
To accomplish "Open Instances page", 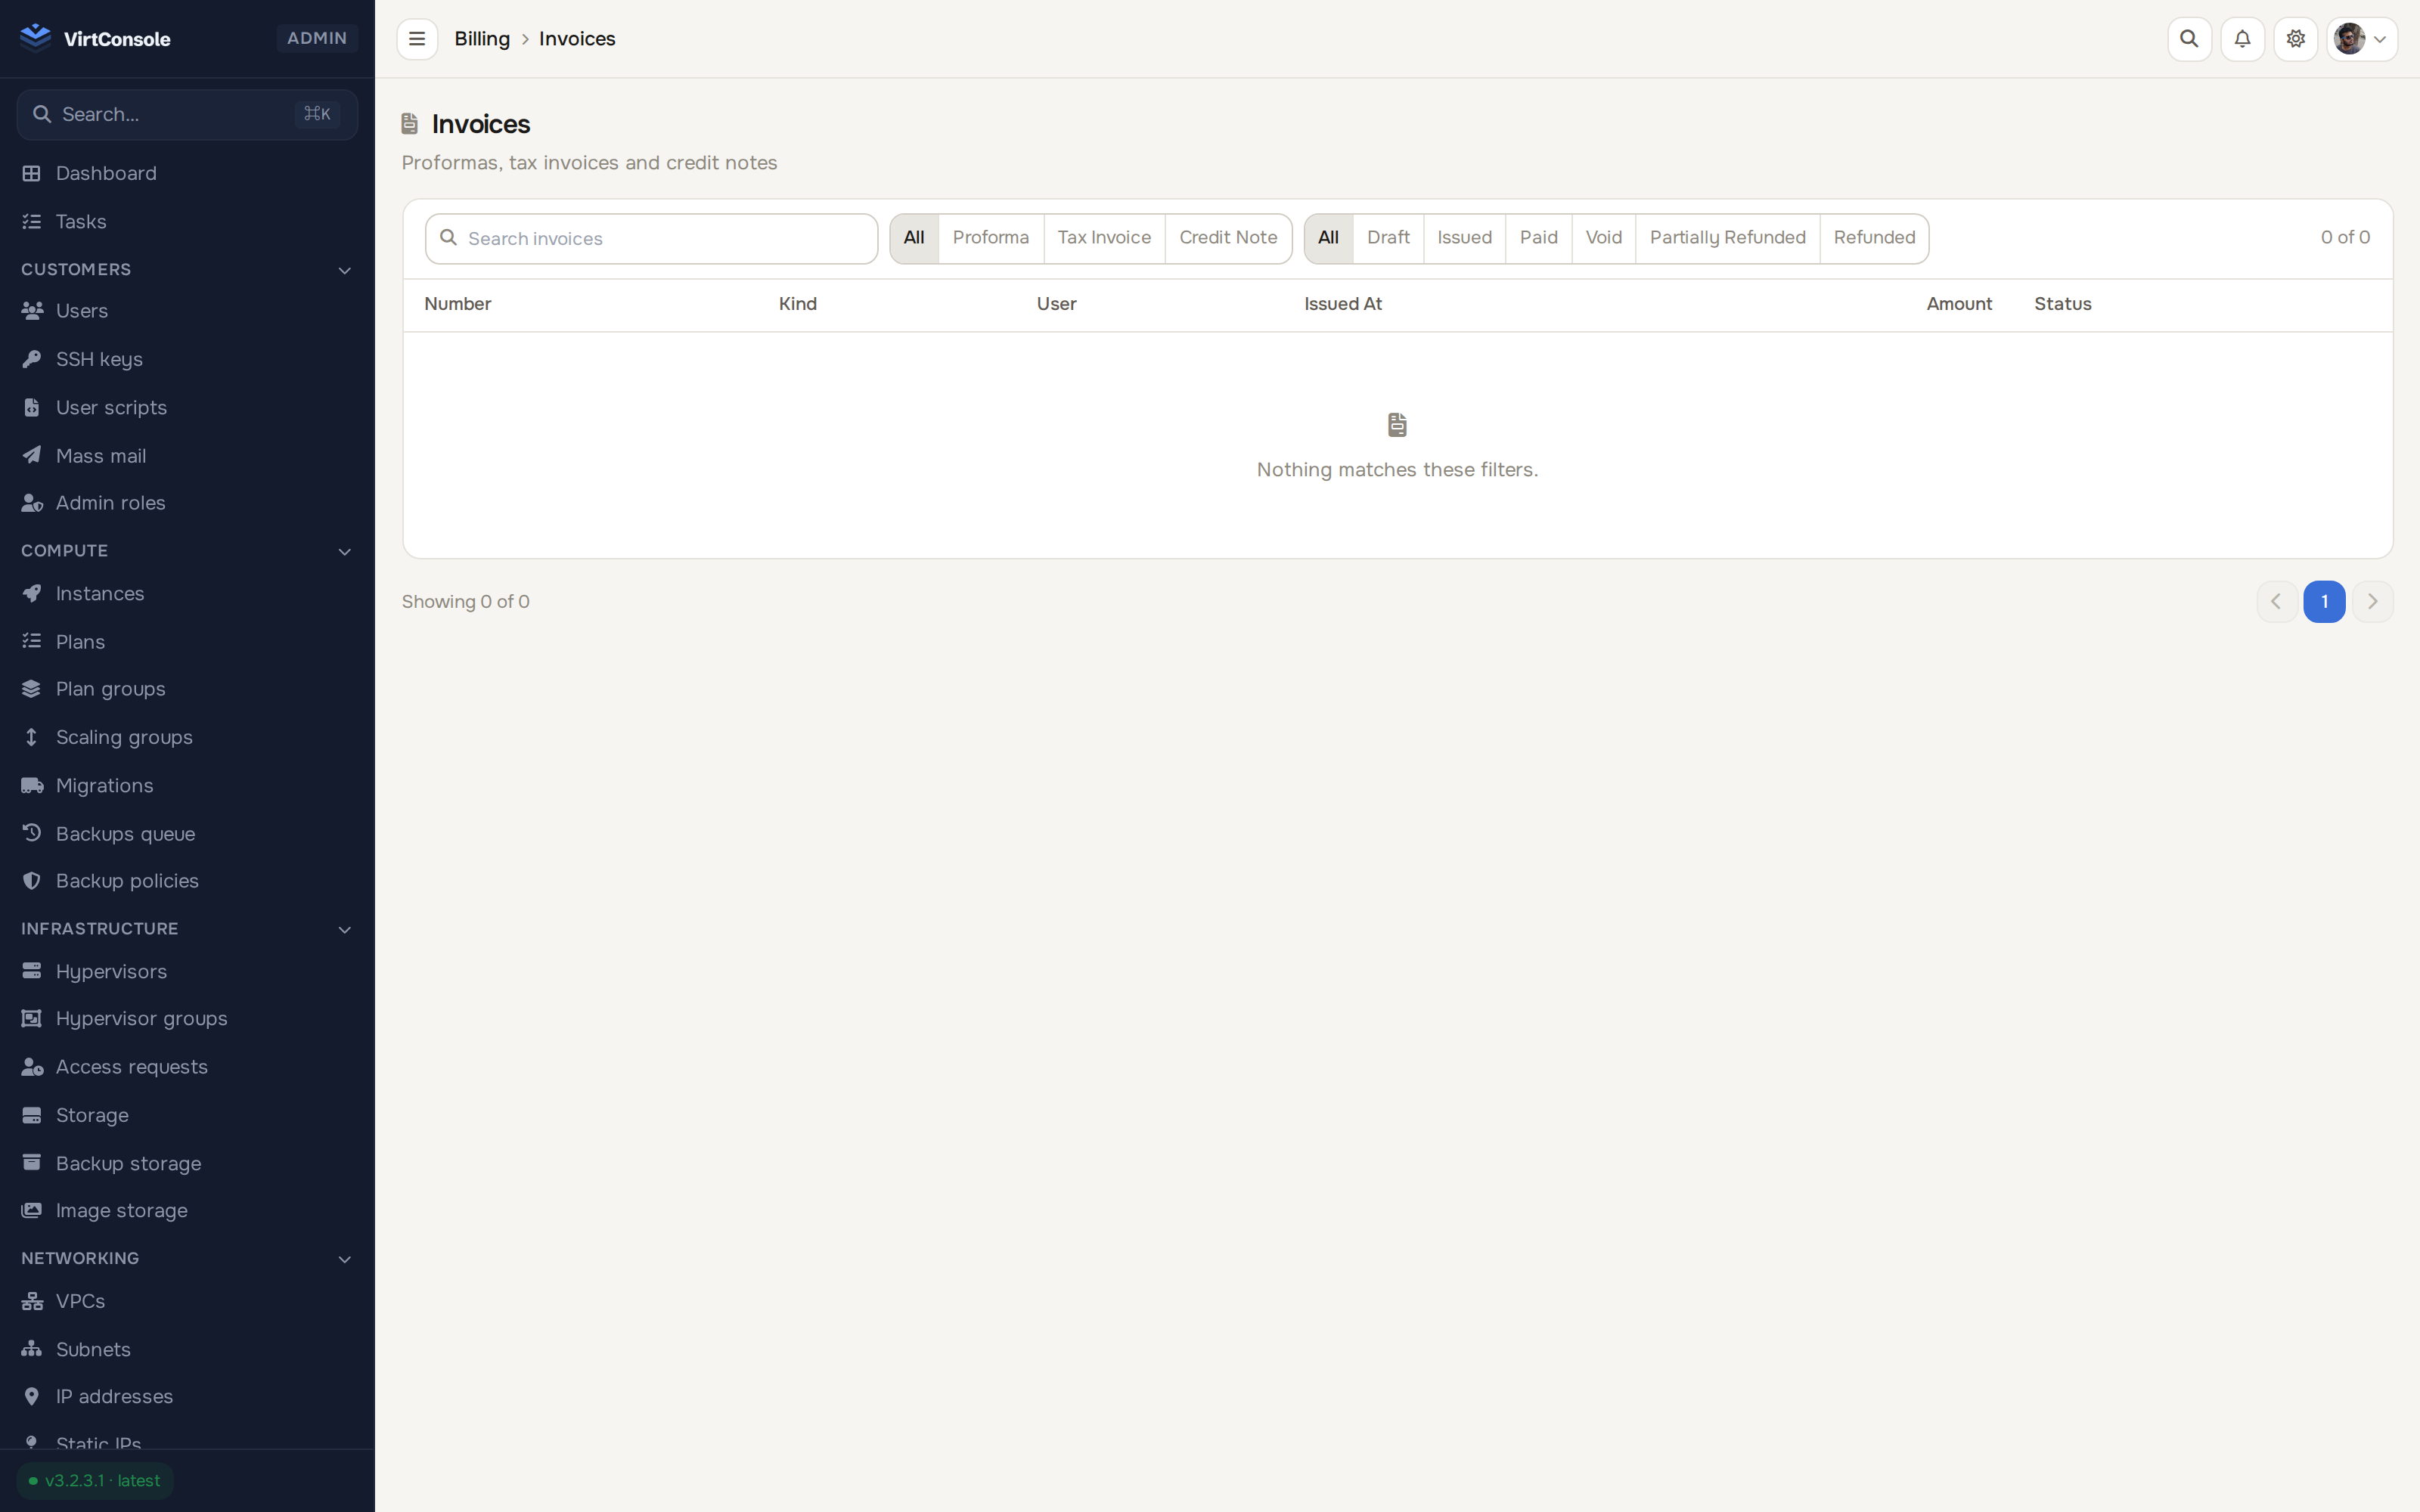I will point(187,593).
